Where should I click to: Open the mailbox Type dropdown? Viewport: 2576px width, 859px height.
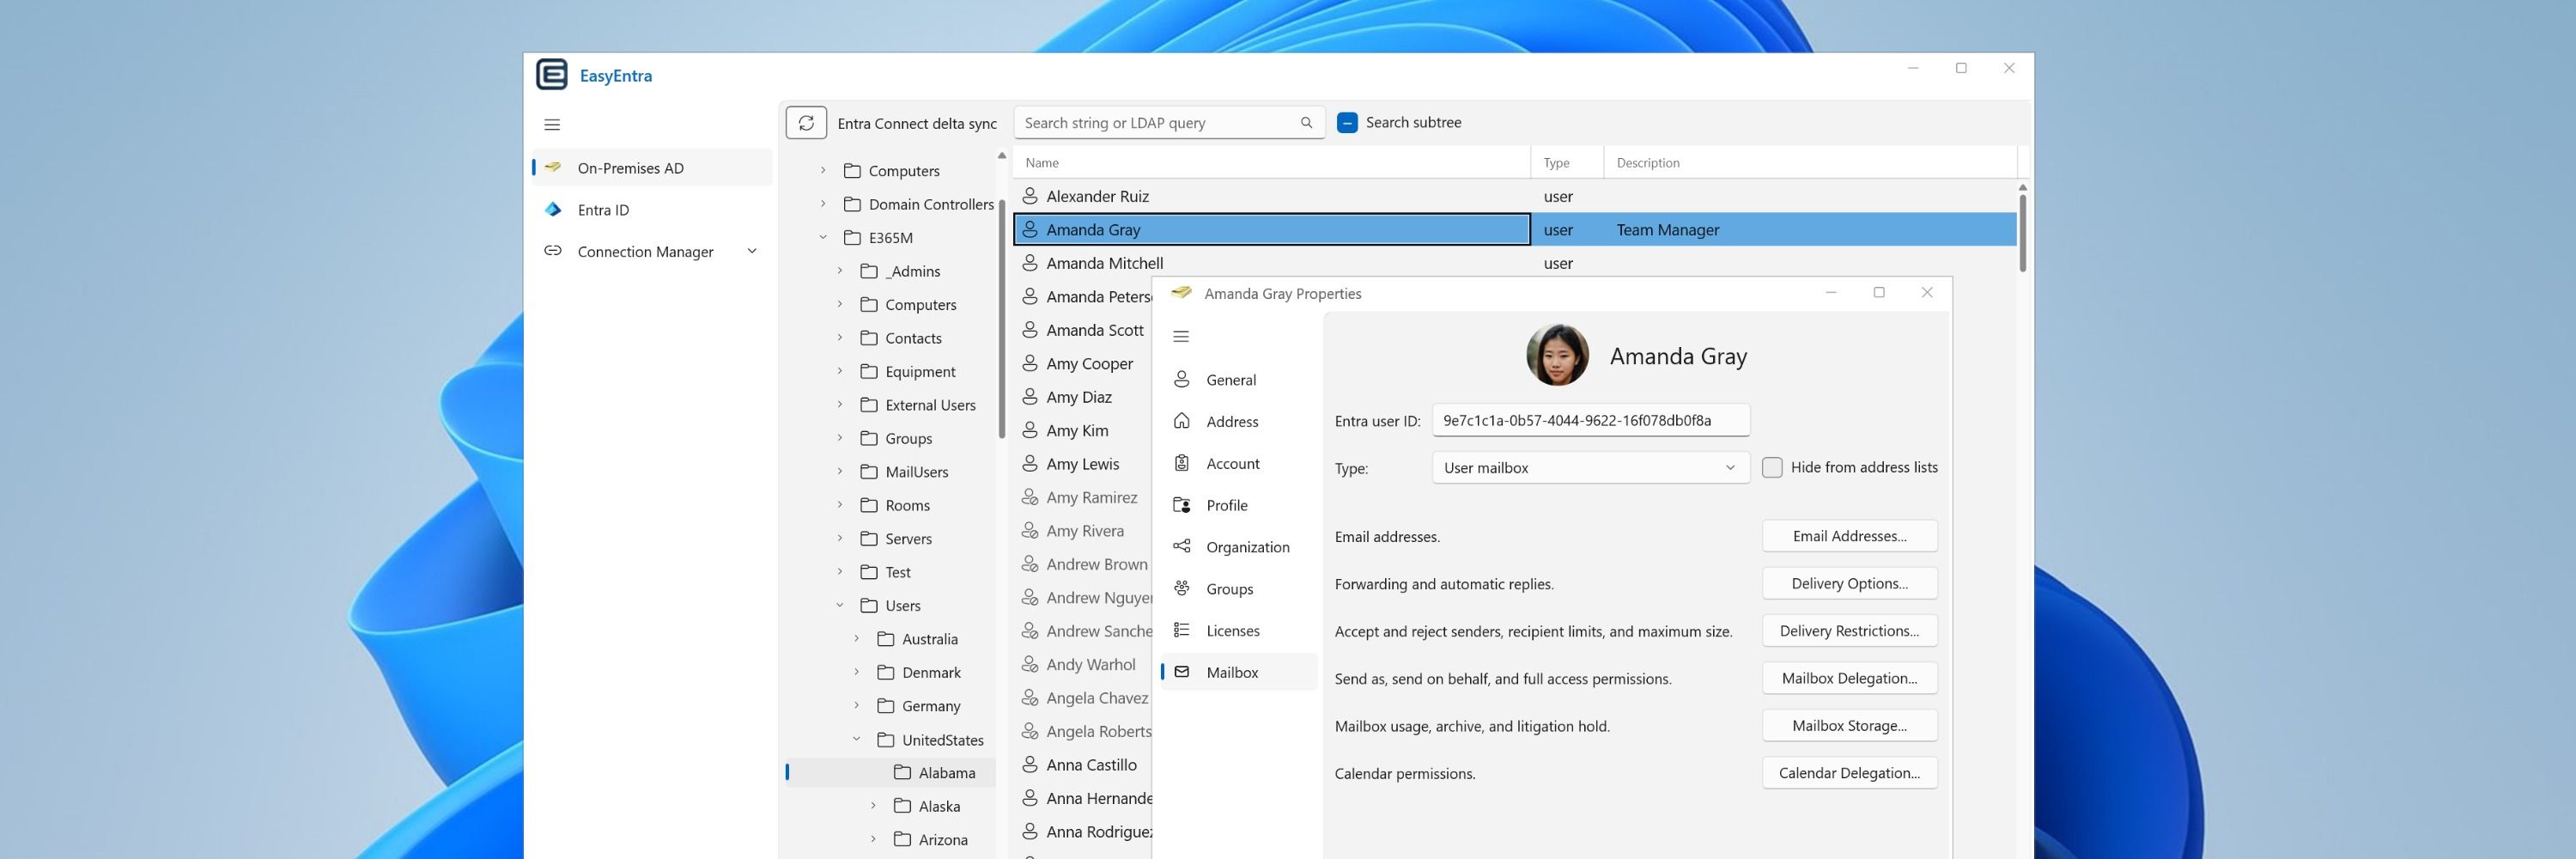pyautogui.click(x=1590, y=468)
